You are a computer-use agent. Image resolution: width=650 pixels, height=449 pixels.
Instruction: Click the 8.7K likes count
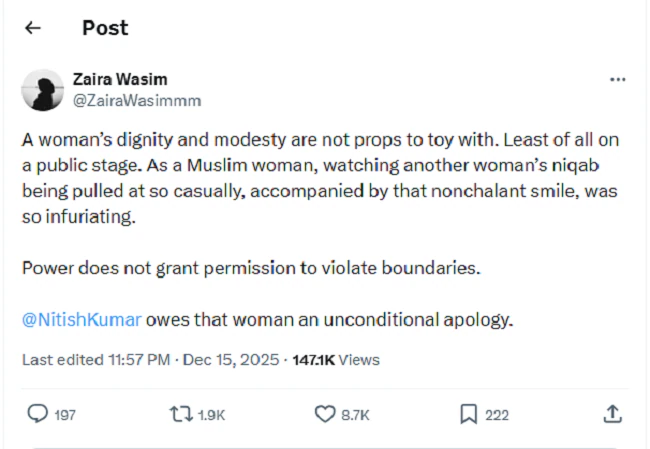coord(355,414)
